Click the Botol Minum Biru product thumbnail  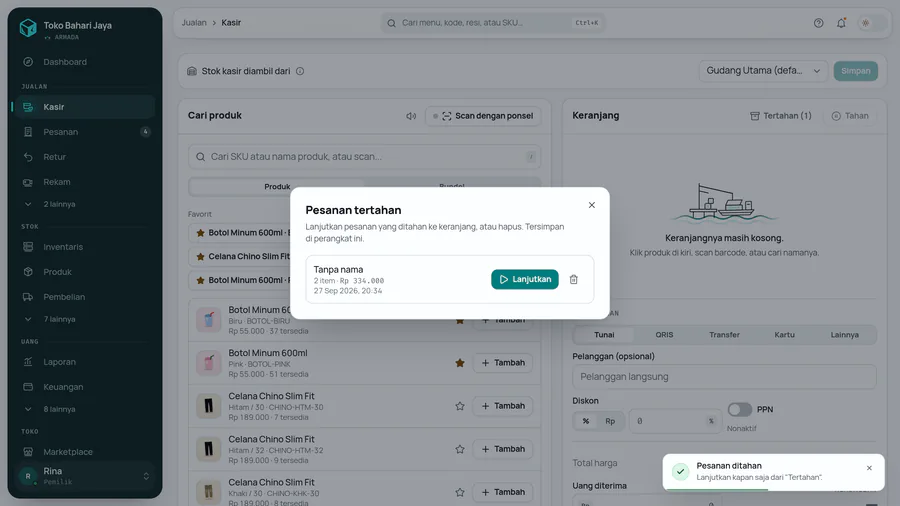coord(208,320)
